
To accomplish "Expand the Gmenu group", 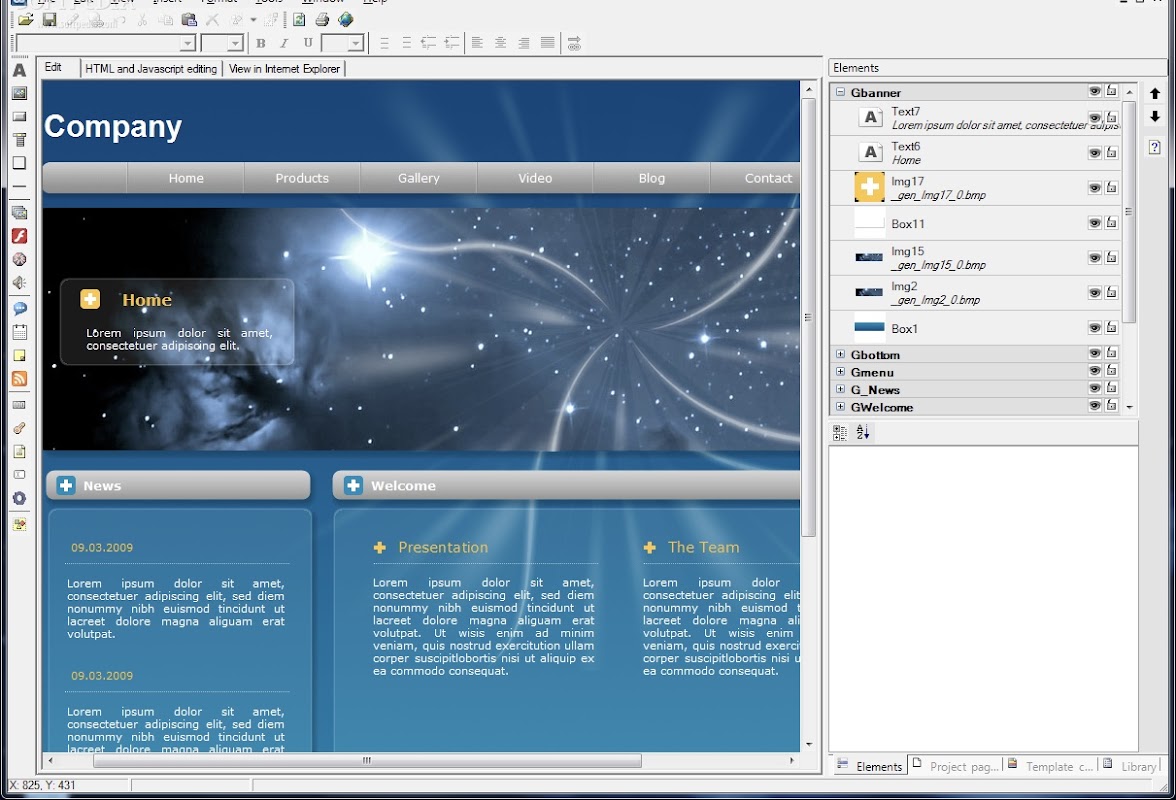I will [x=840, y=372].
